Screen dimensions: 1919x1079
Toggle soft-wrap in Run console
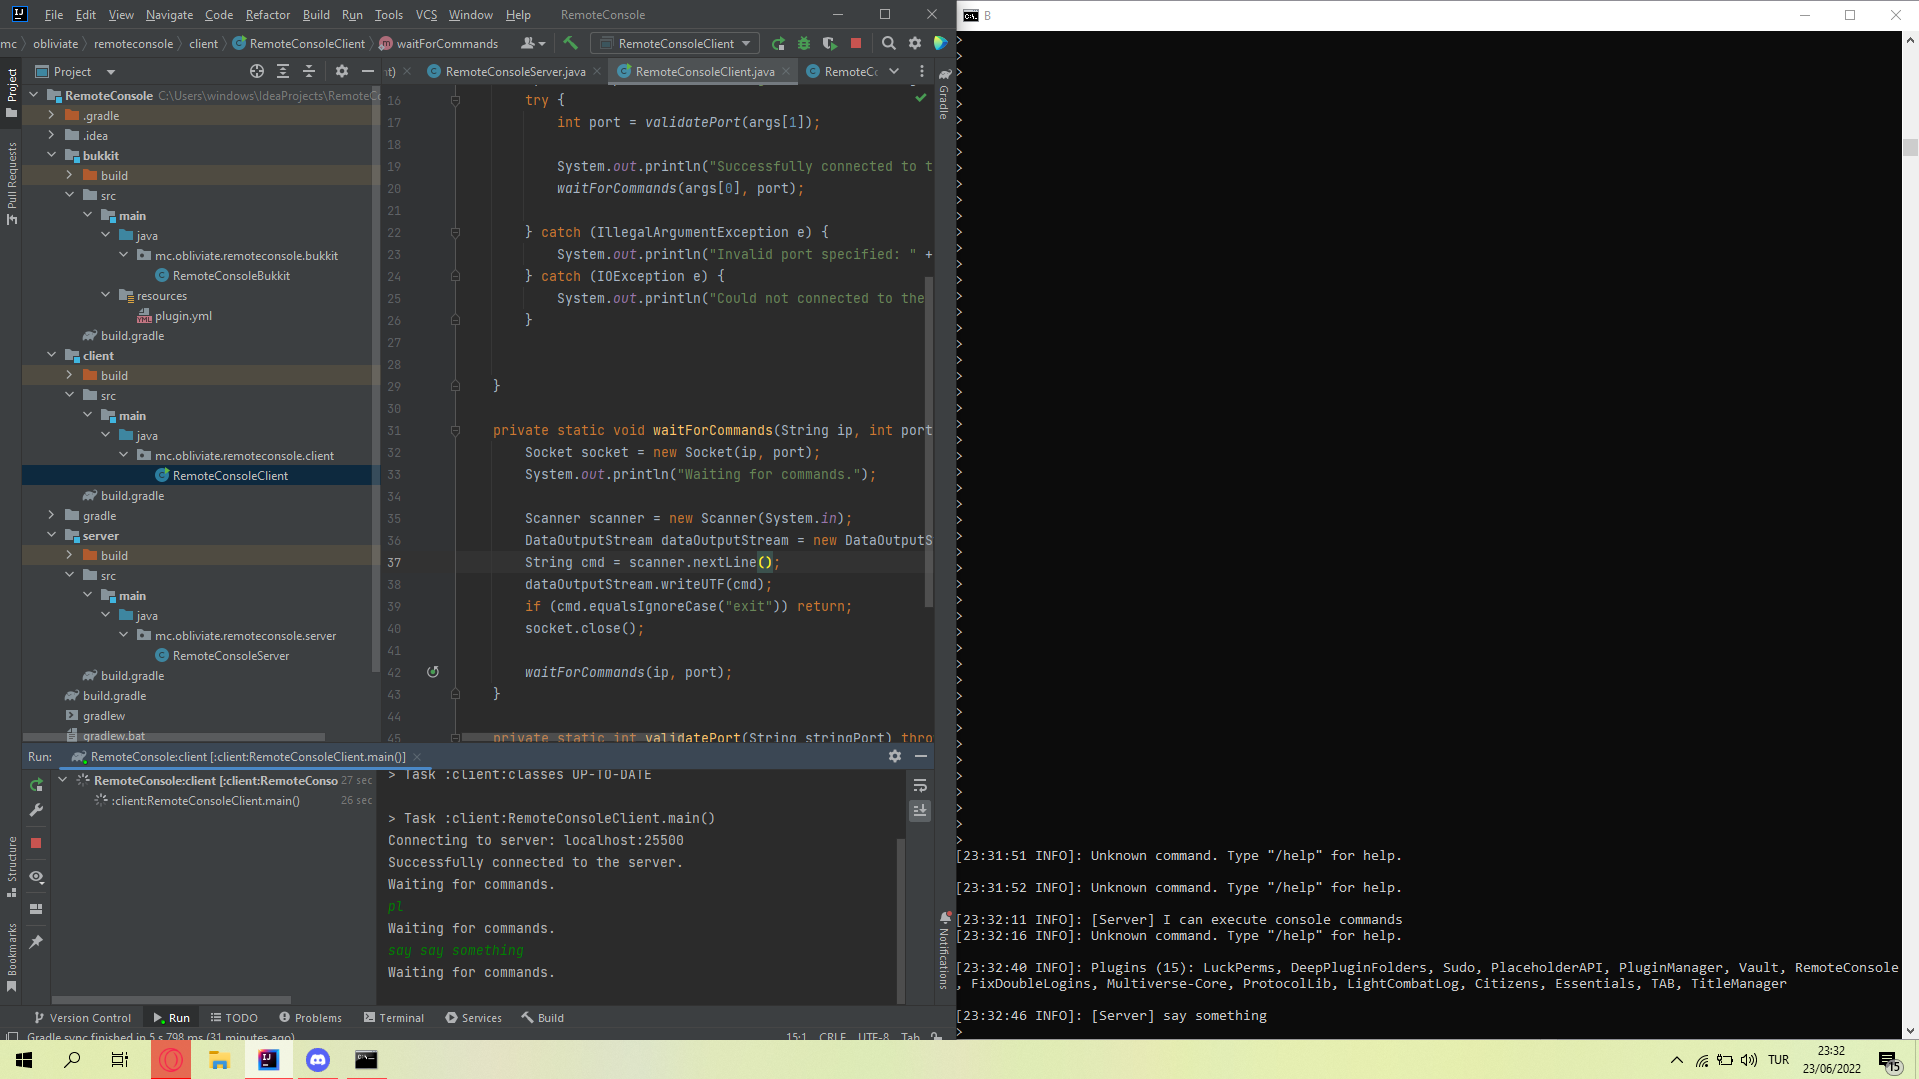(x=920, y=785)
